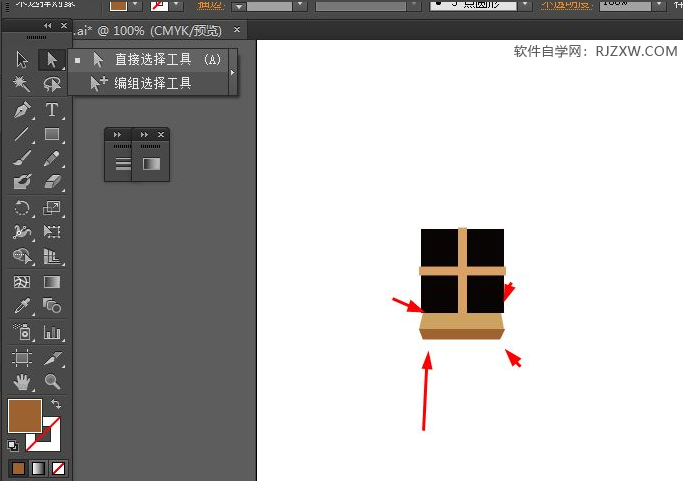Select the Column Graph tool
The height and width of the screenshot is (481, 683).
[52, 332]
